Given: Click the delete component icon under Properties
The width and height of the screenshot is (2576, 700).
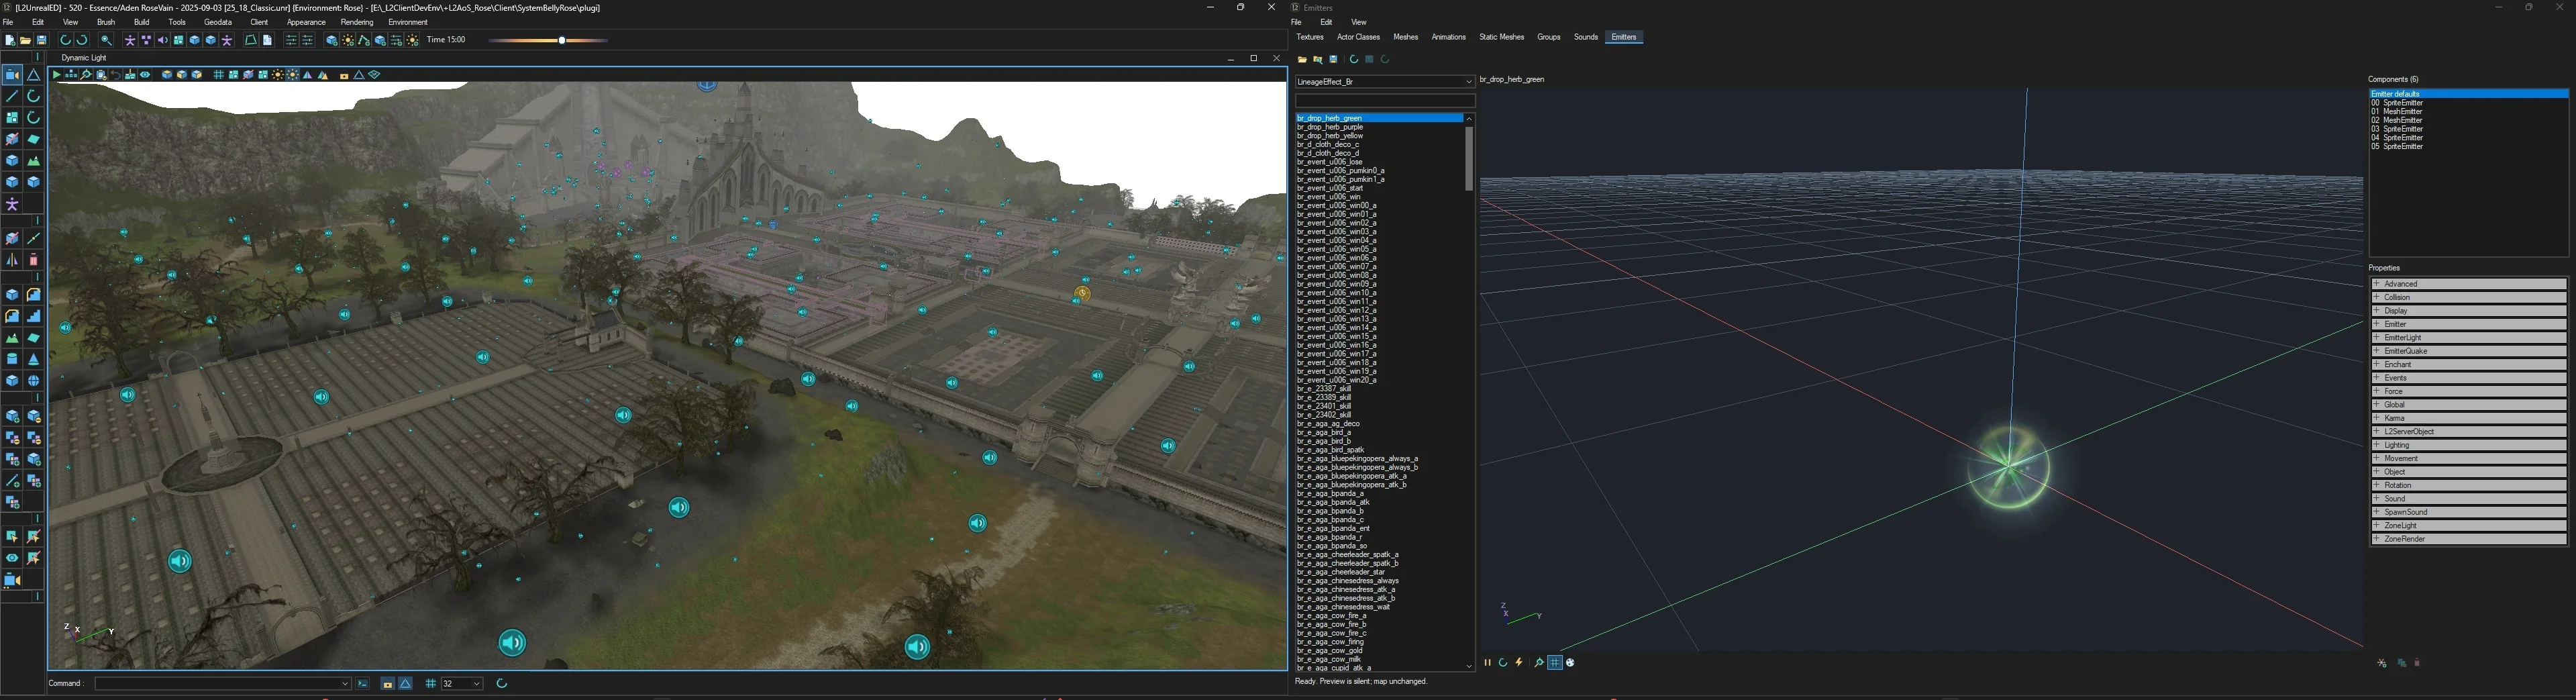Looking at the screenshot, I should [x=2417, y=662].
